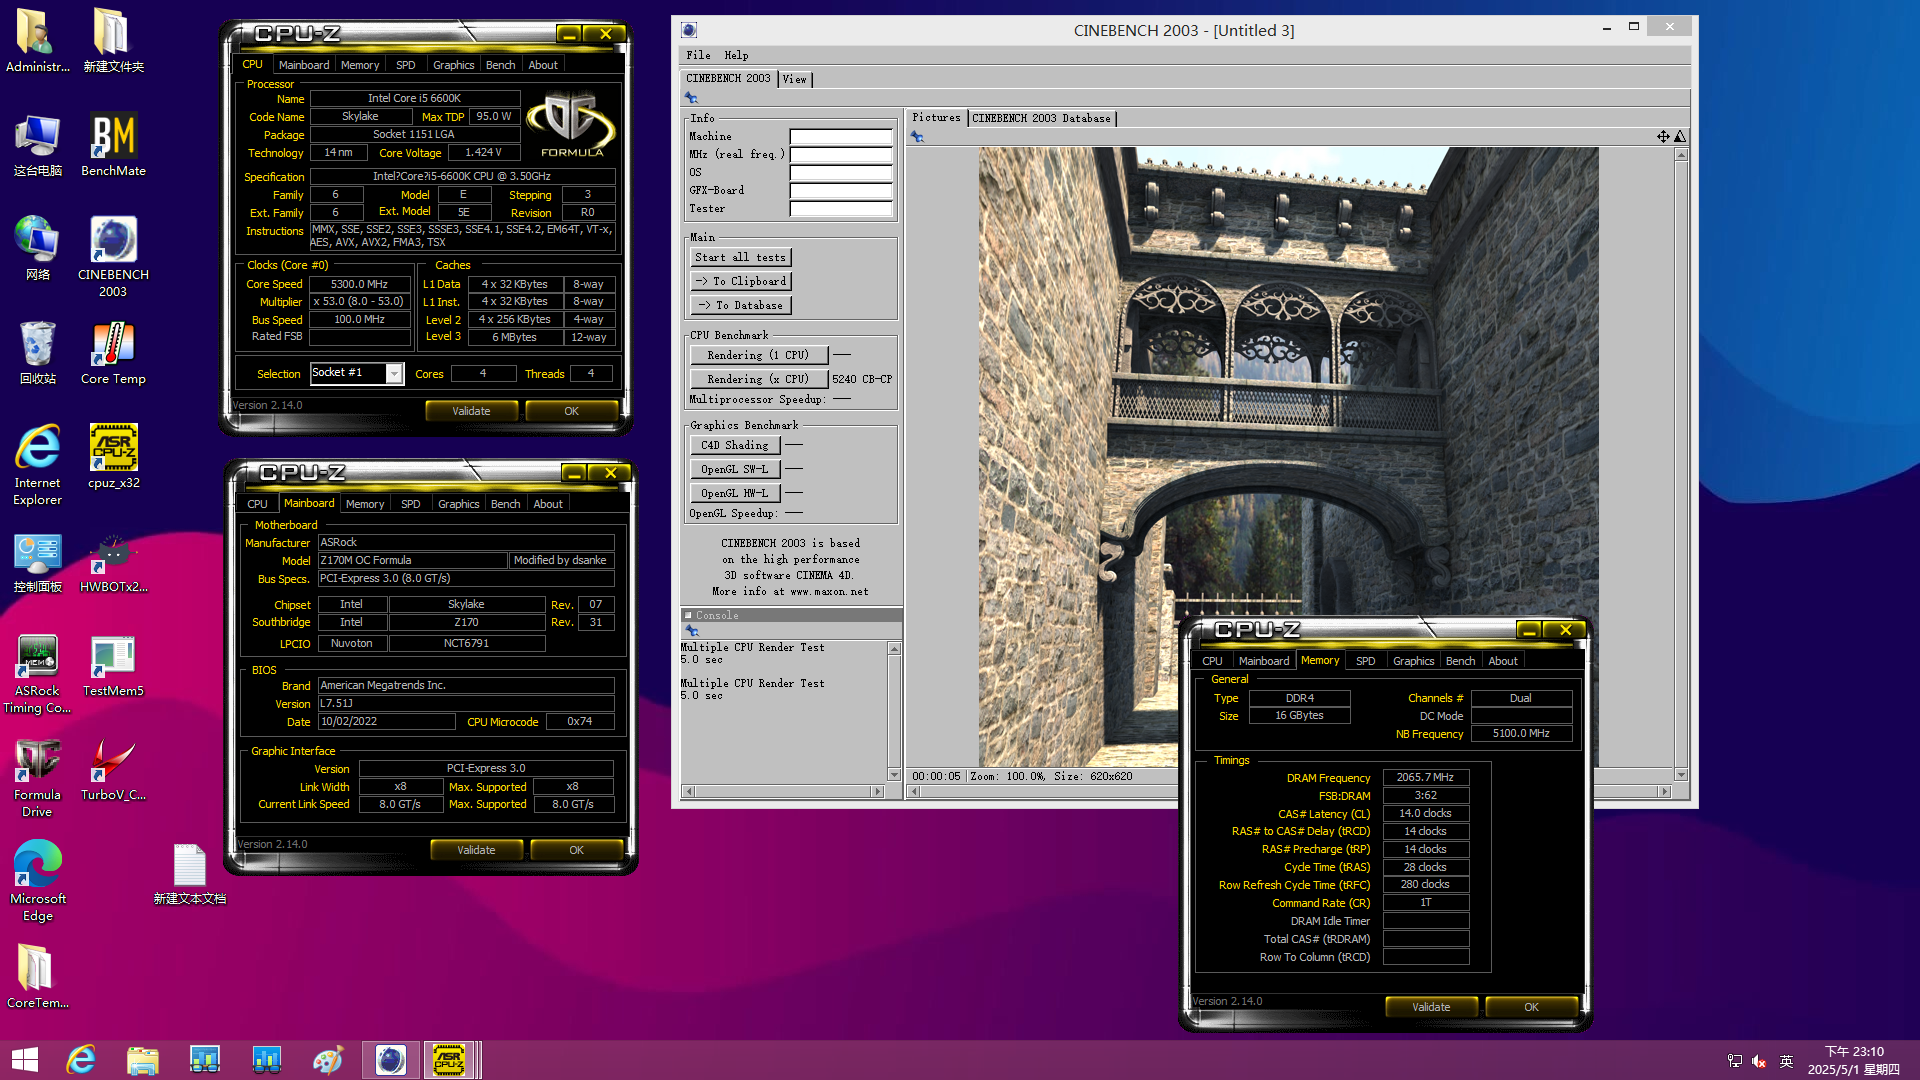Click OK in the Mainboard CPU-Z window
1920x1080 pixels.
click(576, 850)
